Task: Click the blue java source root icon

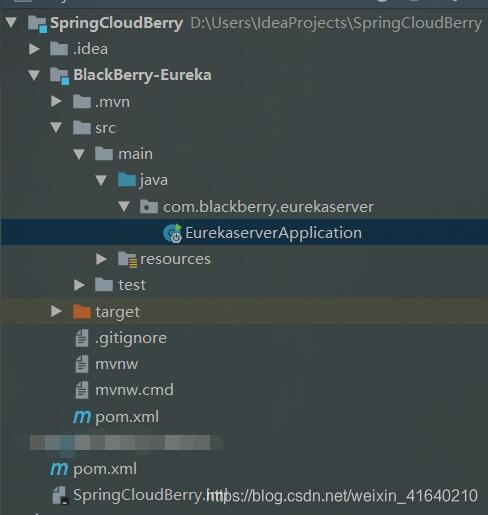Action: (127, 180)
